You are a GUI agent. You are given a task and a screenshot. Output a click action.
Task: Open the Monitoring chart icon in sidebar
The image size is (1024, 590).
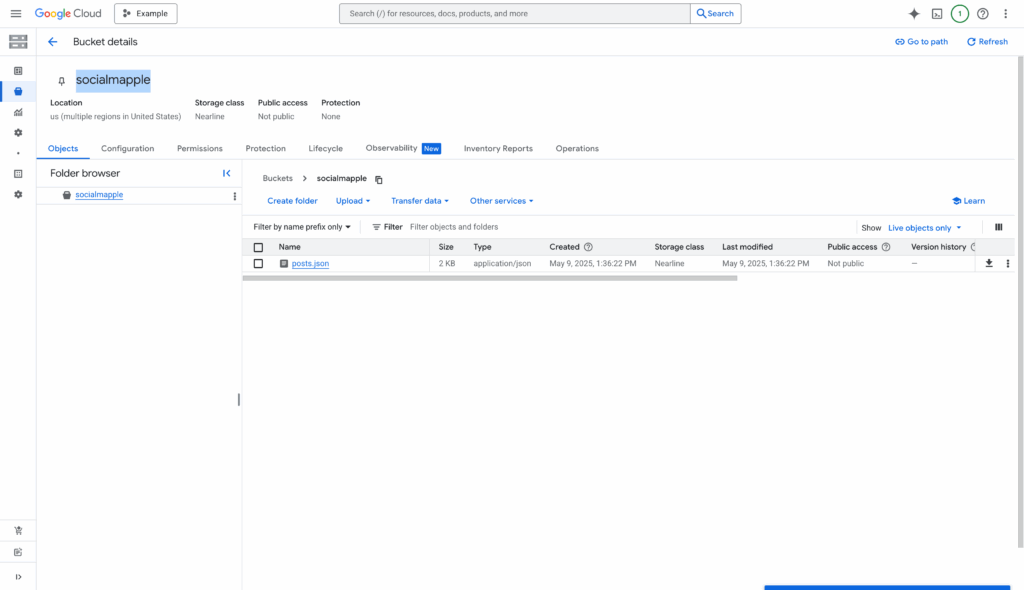[18, 112]
